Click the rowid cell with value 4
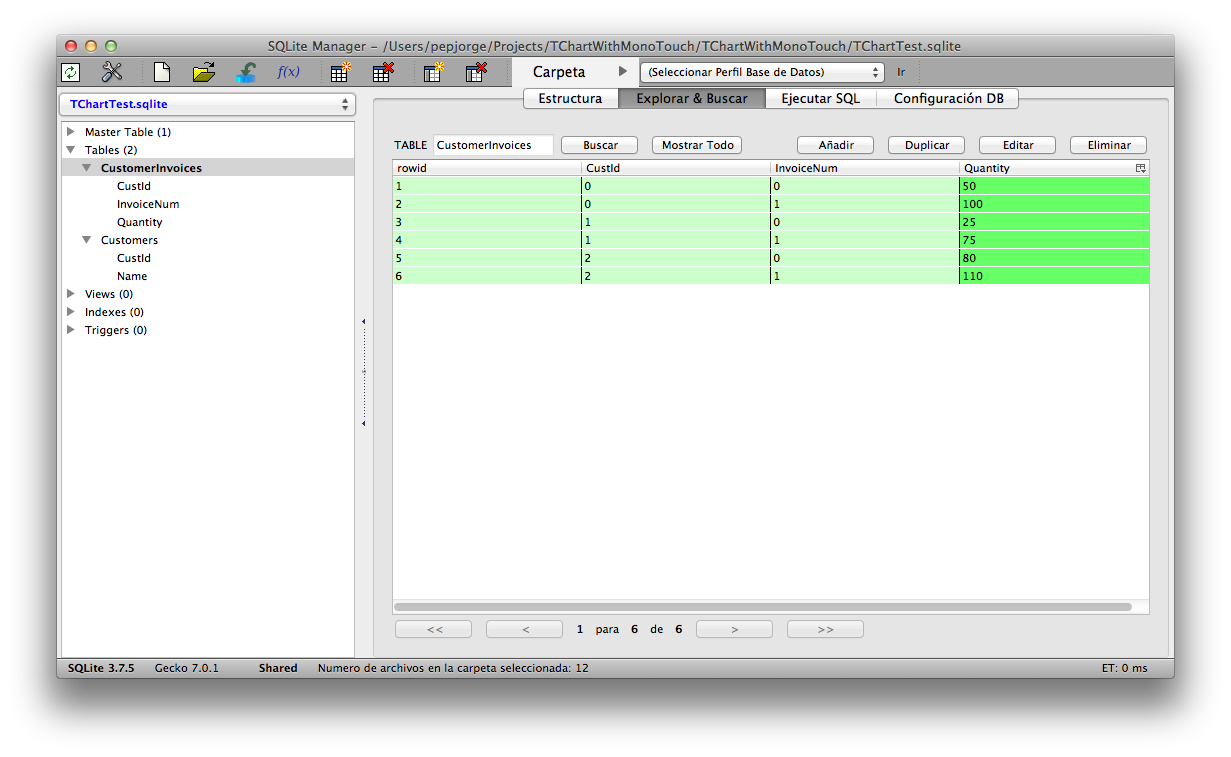 [486, 240]
